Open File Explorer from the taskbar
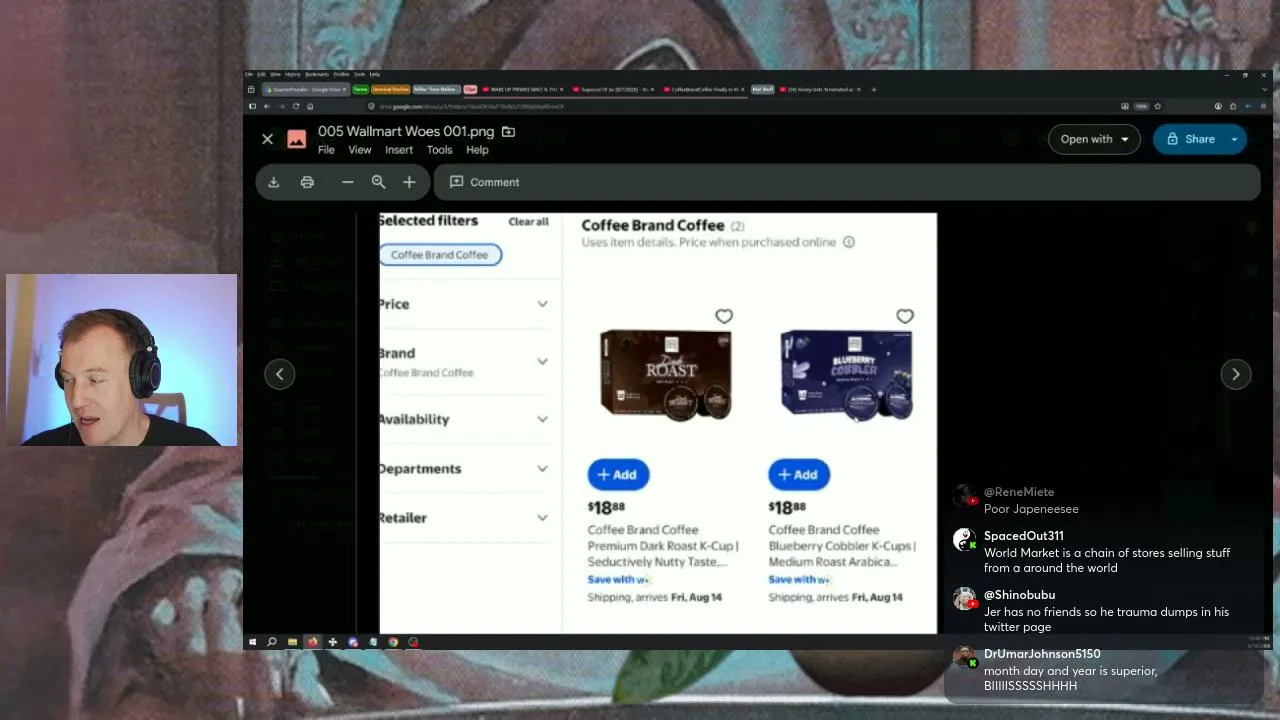The image size is (1280, 720). (292, 642)
